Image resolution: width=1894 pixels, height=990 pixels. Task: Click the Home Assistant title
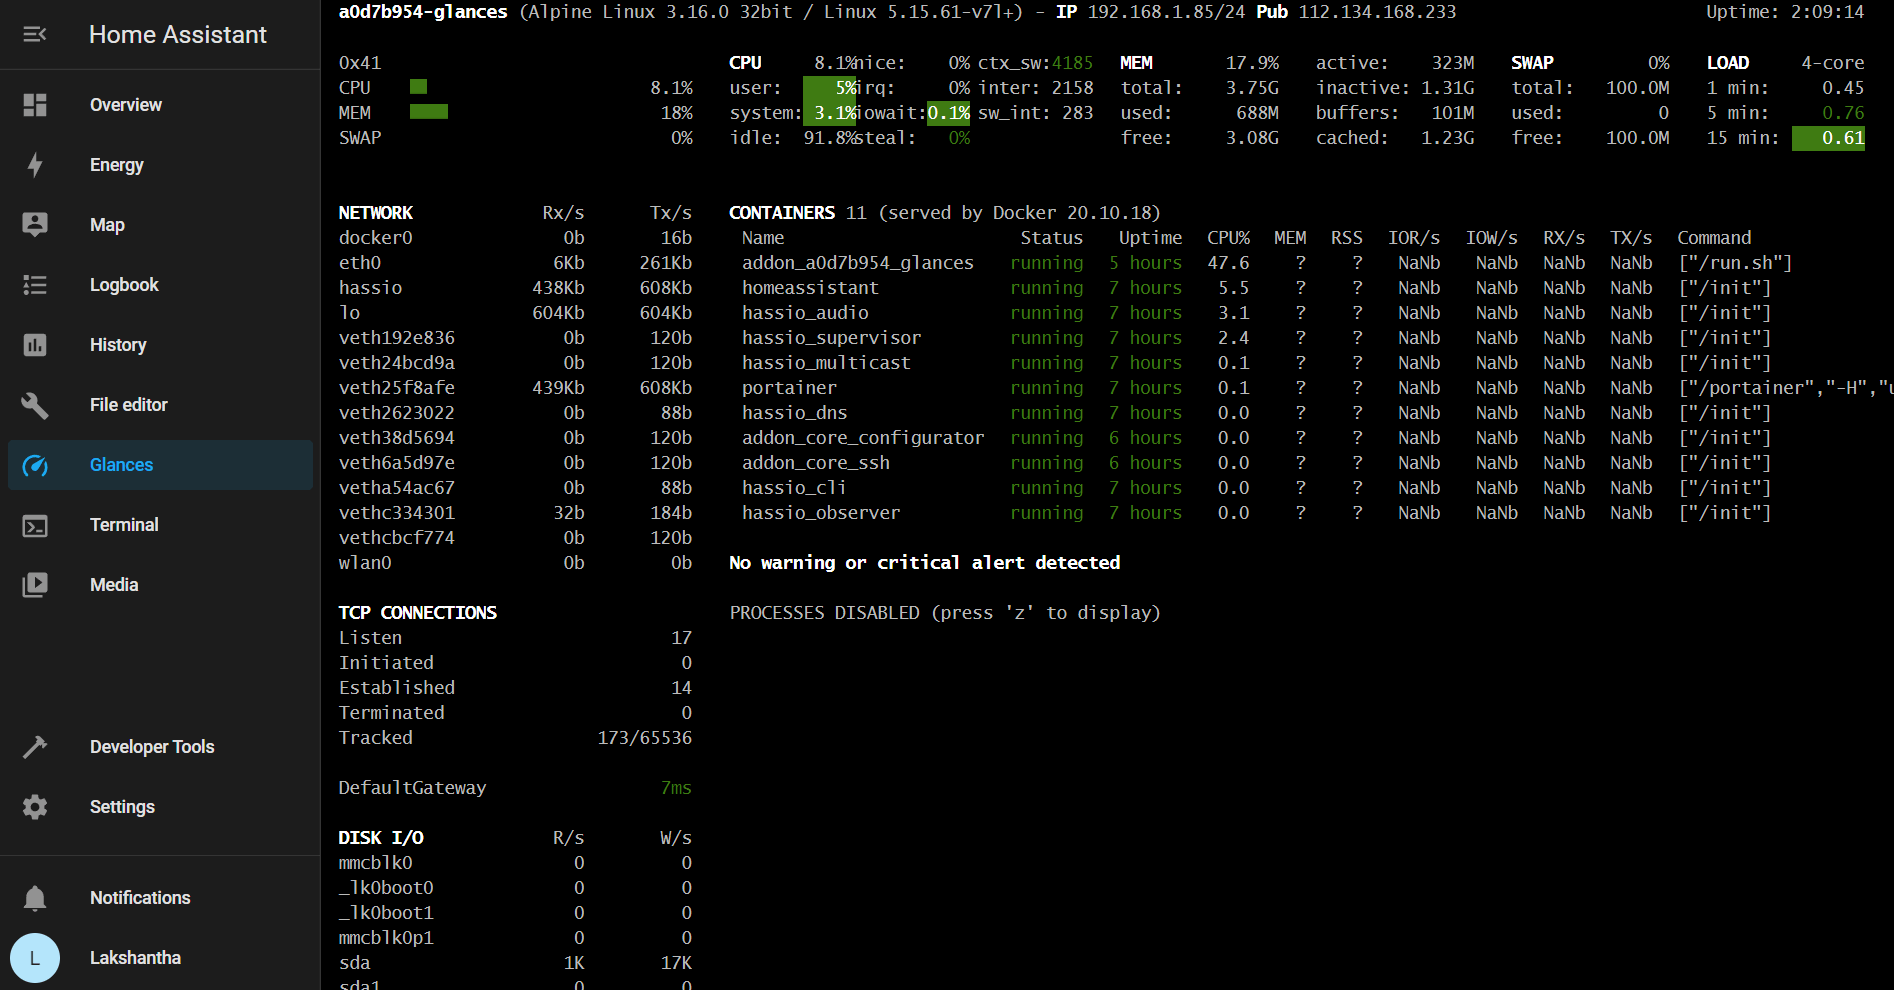[x=178, y=35]
